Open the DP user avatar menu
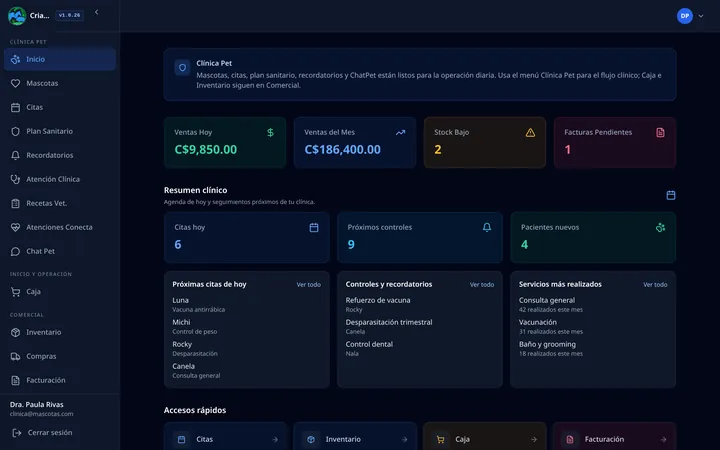 point(685,16)
